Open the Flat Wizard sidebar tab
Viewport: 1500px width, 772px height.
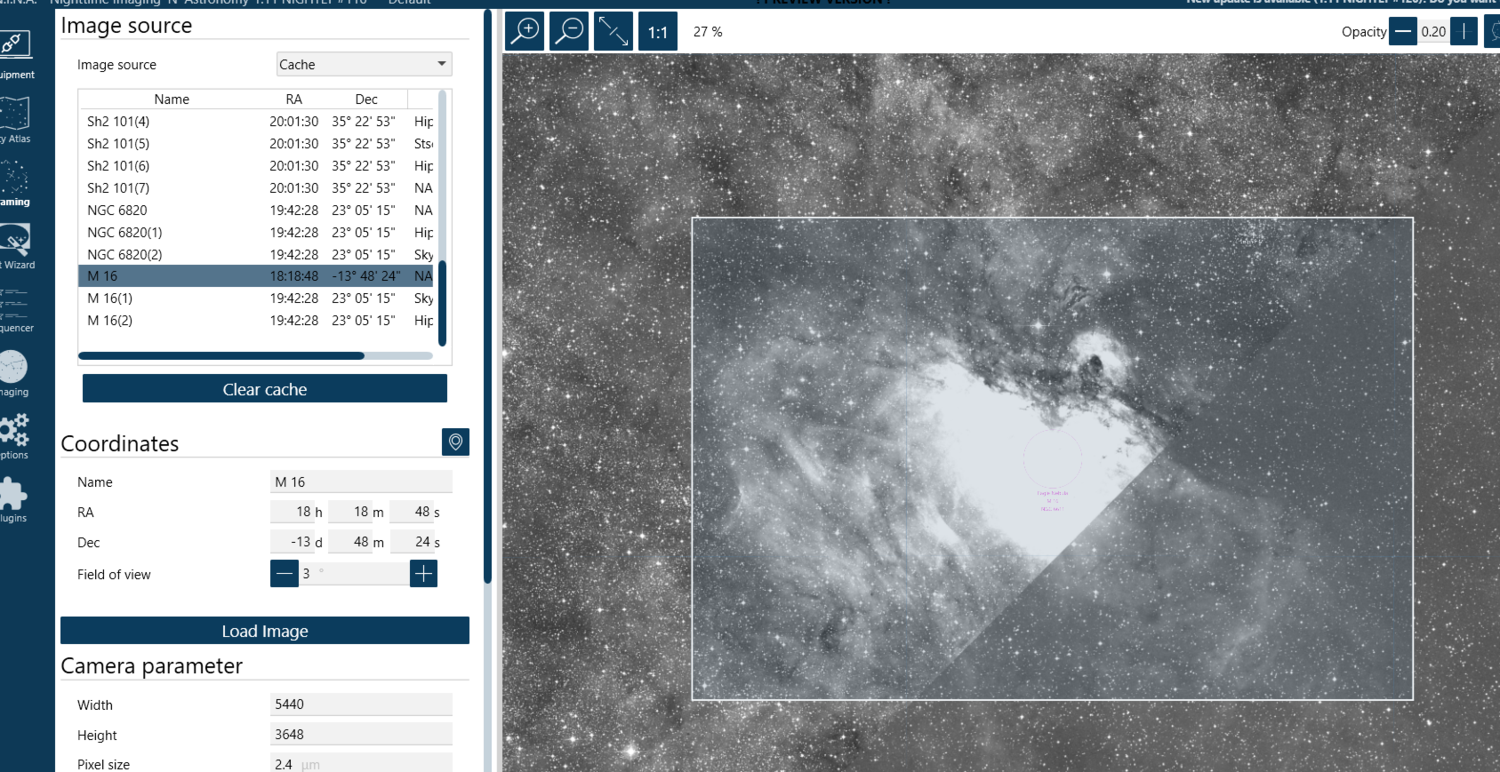(x=15, y=246)
